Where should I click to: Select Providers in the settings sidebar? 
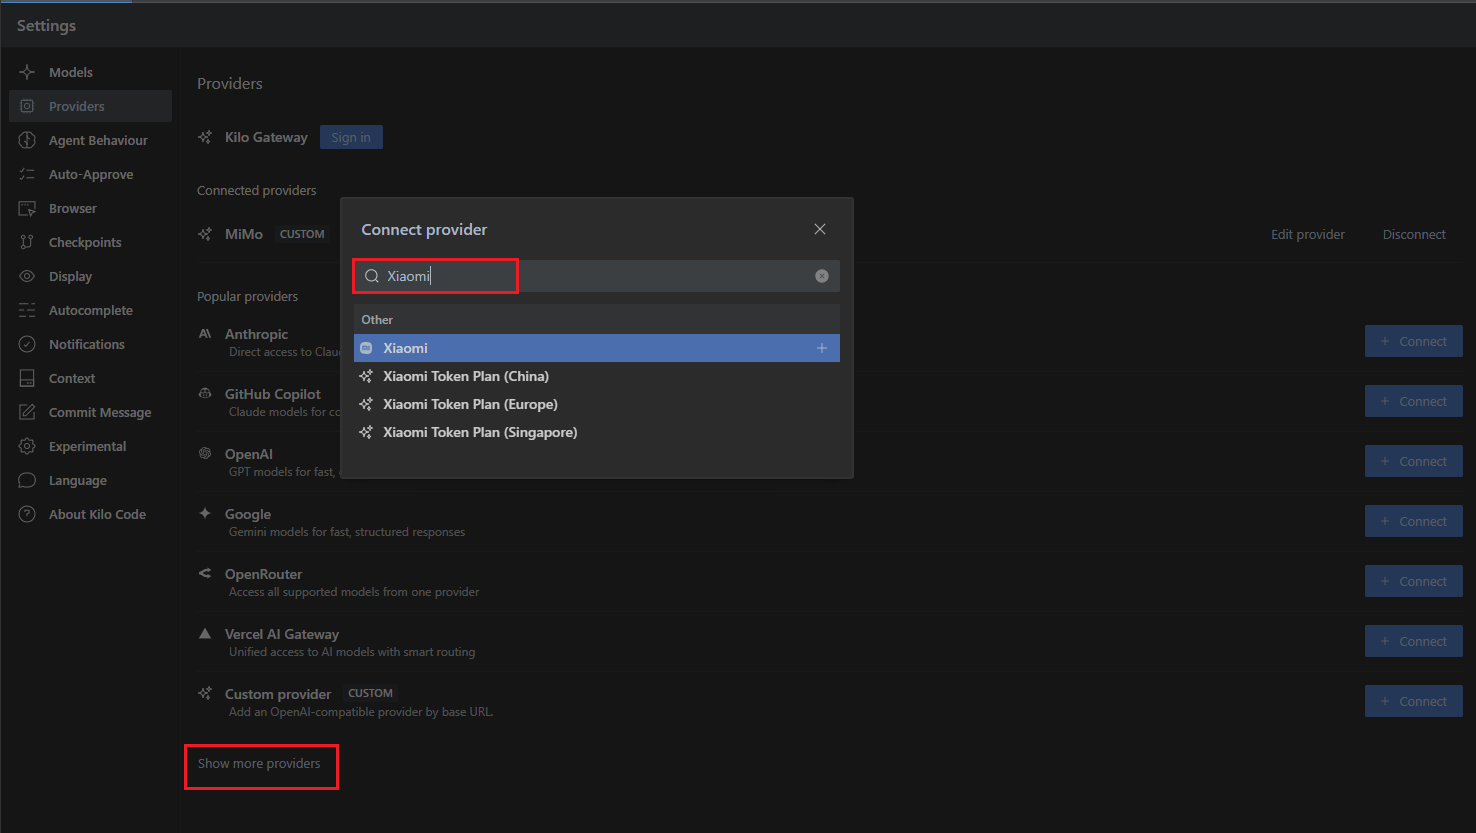point(90,106)
